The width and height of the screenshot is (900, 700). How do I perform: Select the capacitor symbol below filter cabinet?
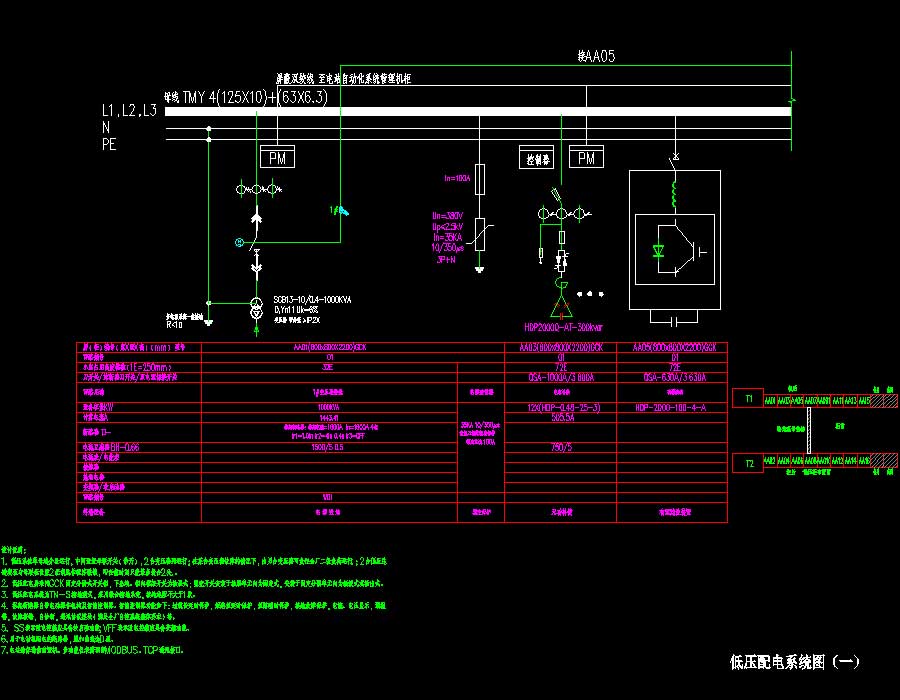point(674,321)
